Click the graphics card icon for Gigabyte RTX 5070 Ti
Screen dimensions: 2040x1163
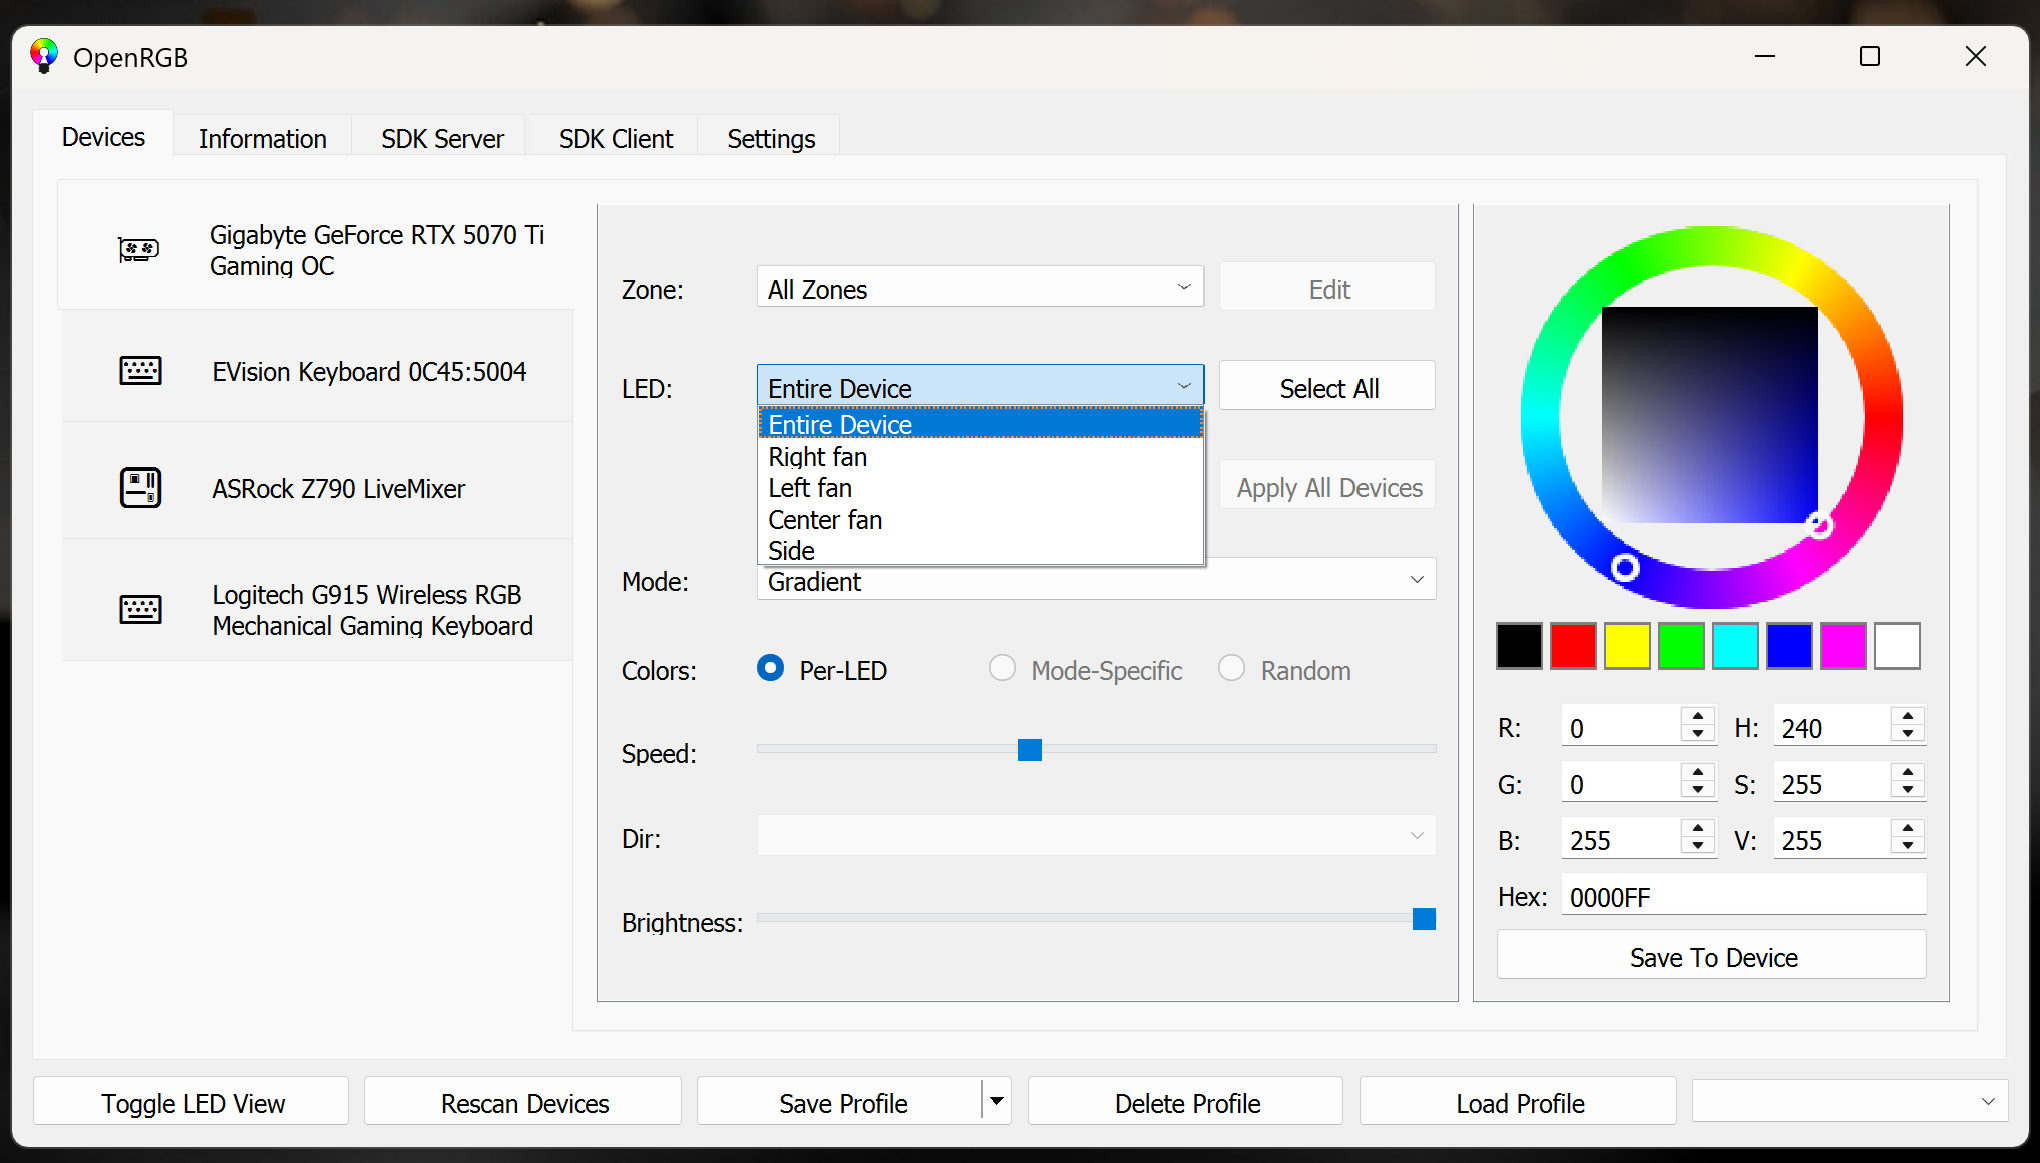(x=138, y=249)
